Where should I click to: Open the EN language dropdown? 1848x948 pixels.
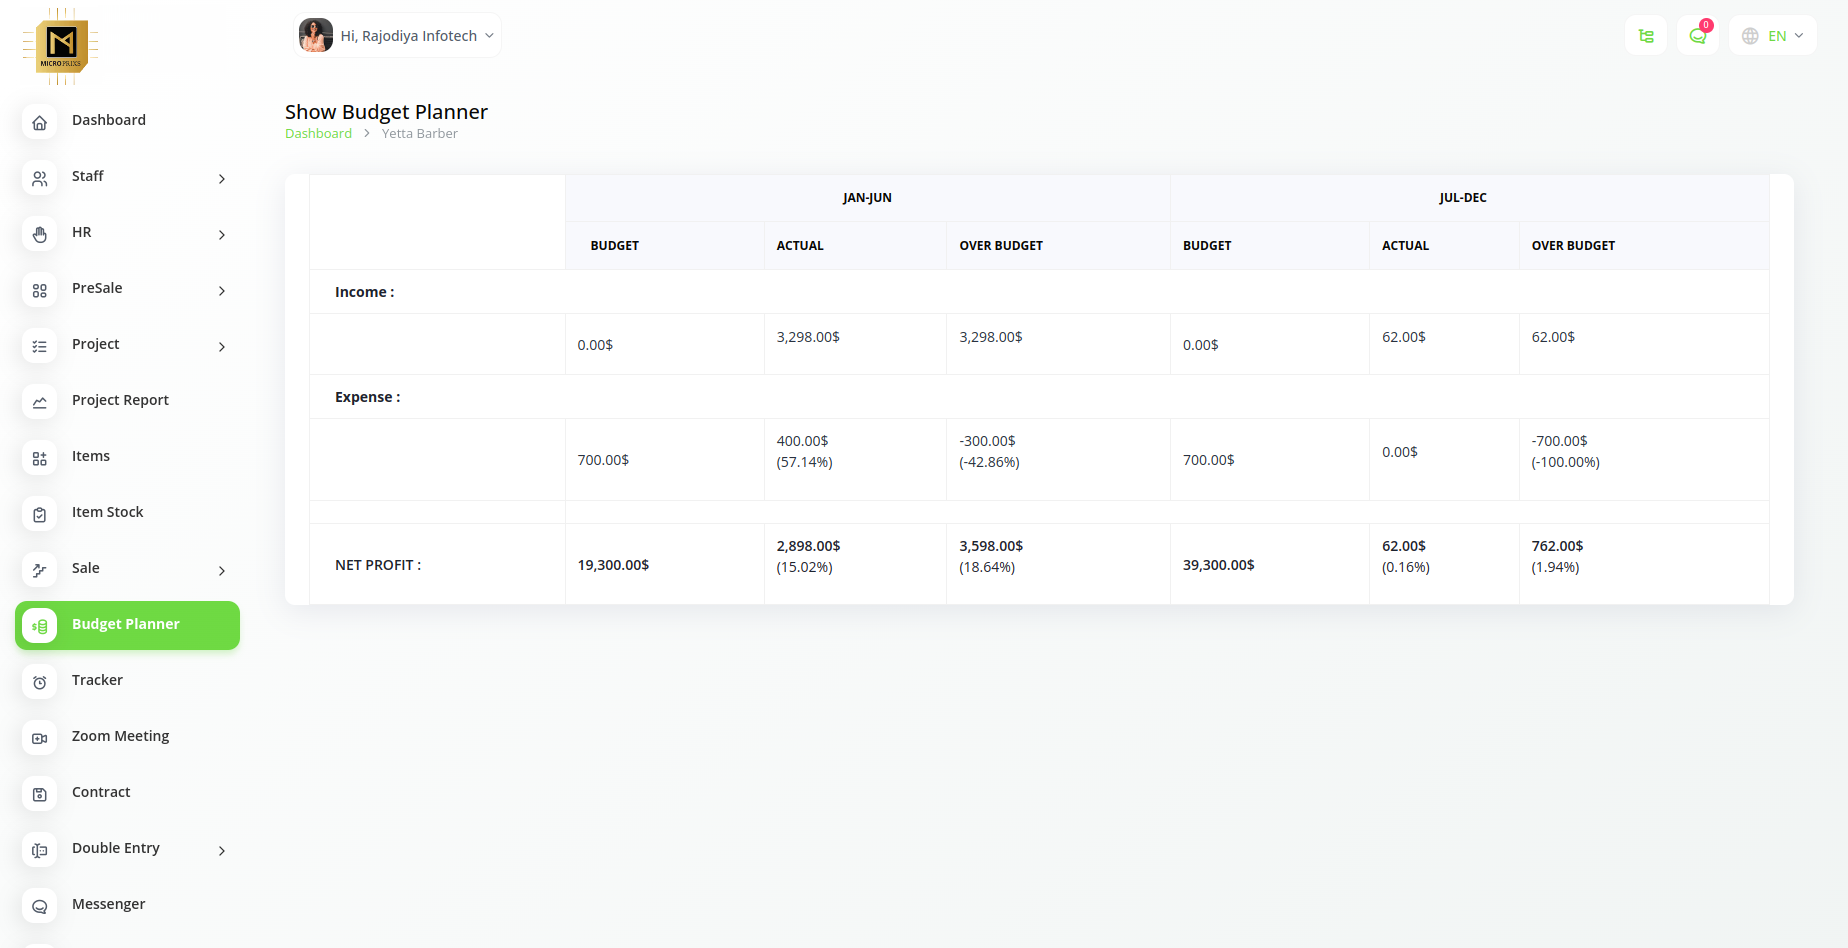(1773, 36)
